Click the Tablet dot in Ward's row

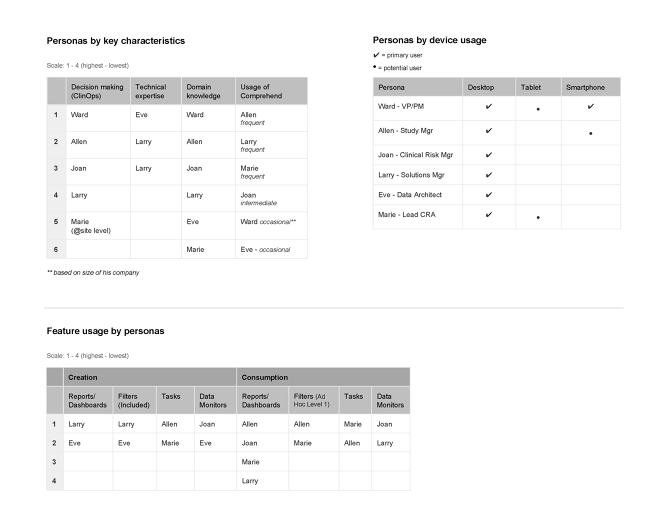point(538,108)
